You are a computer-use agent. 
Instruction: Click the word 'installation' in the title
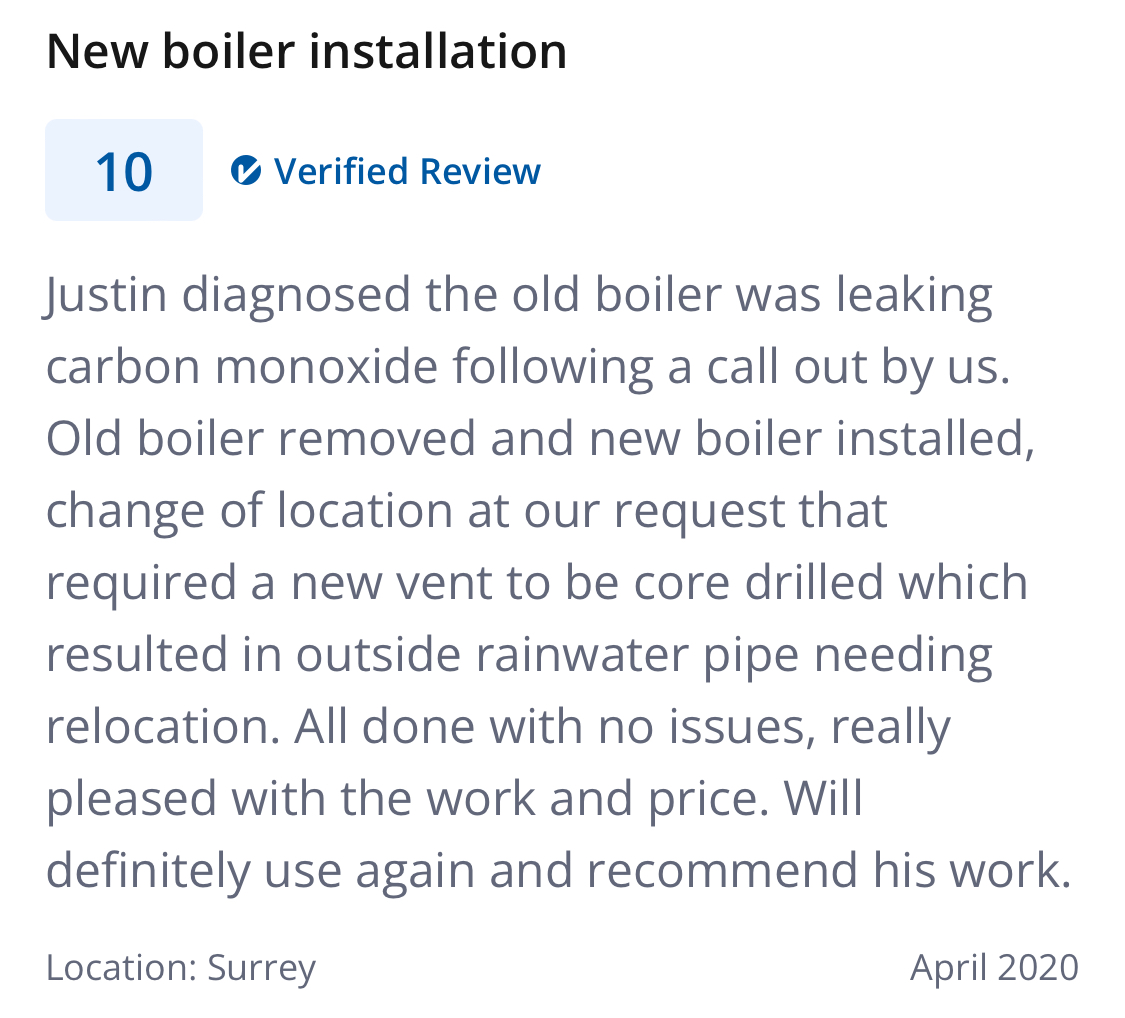click(438, 52)
